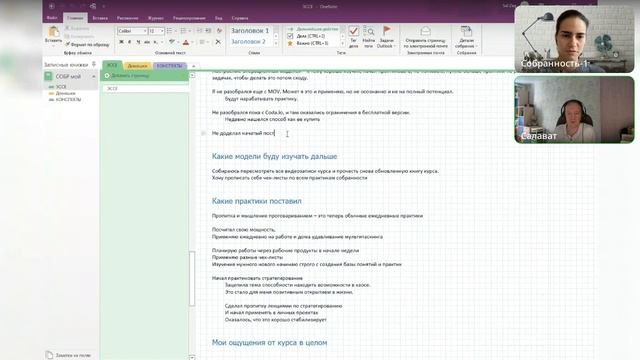The height and width of the screenshot is (360, 640).
Task: Click Заметки на полях icon at bottom
Action: 49,355
